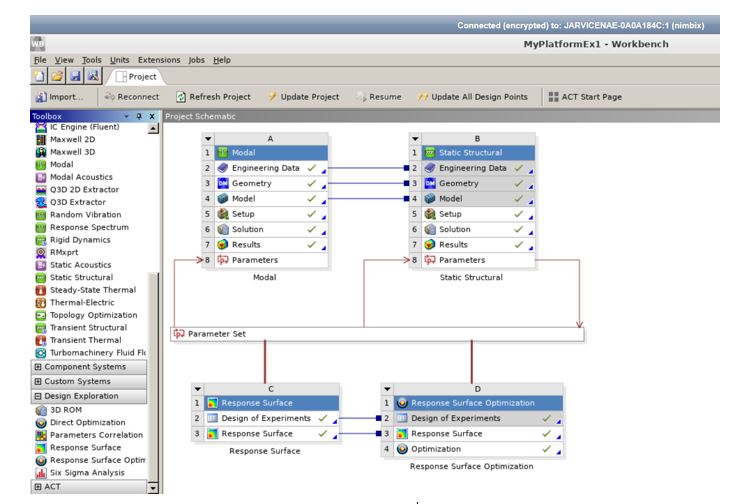Select the Project tab

136,77
